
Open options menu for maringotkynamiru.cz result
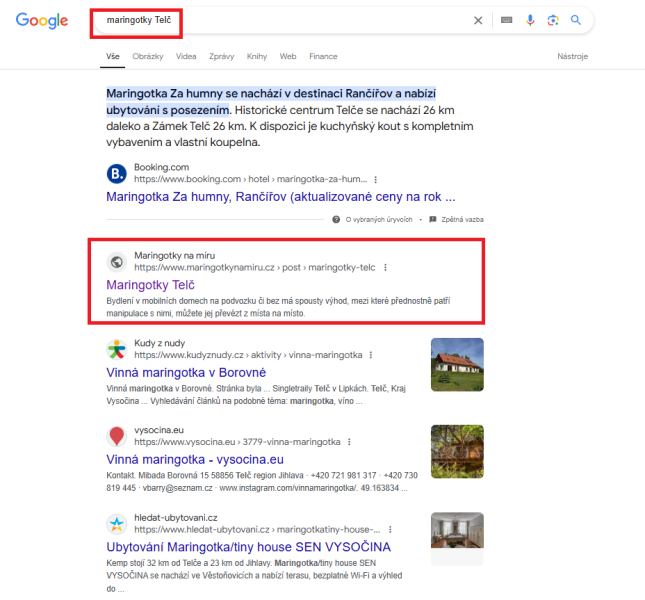385,267
